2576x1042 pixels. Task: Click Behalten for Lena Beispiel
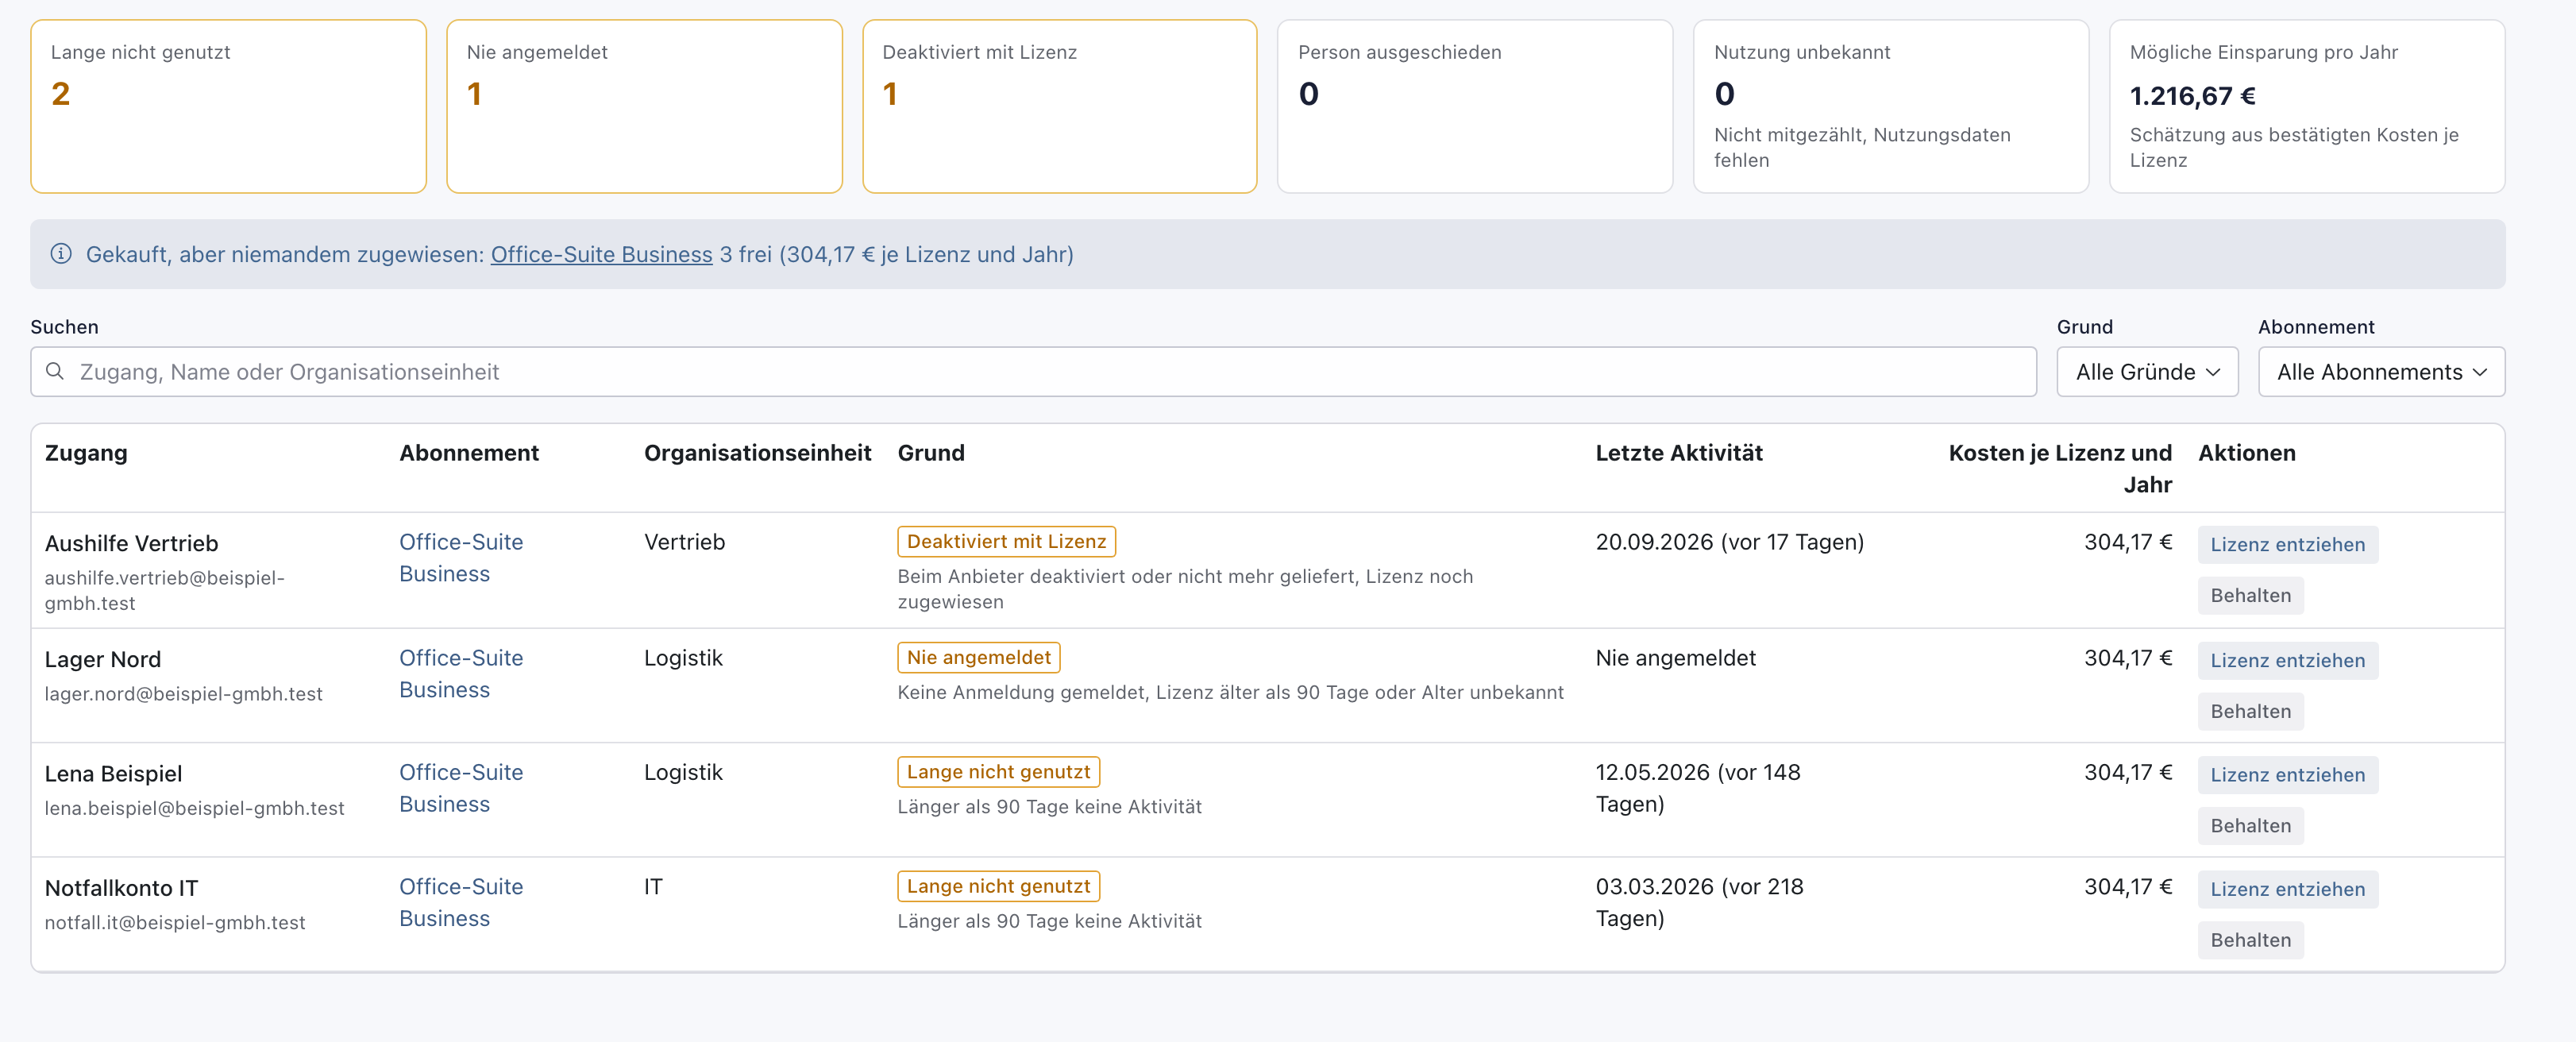coord(2250,826)
